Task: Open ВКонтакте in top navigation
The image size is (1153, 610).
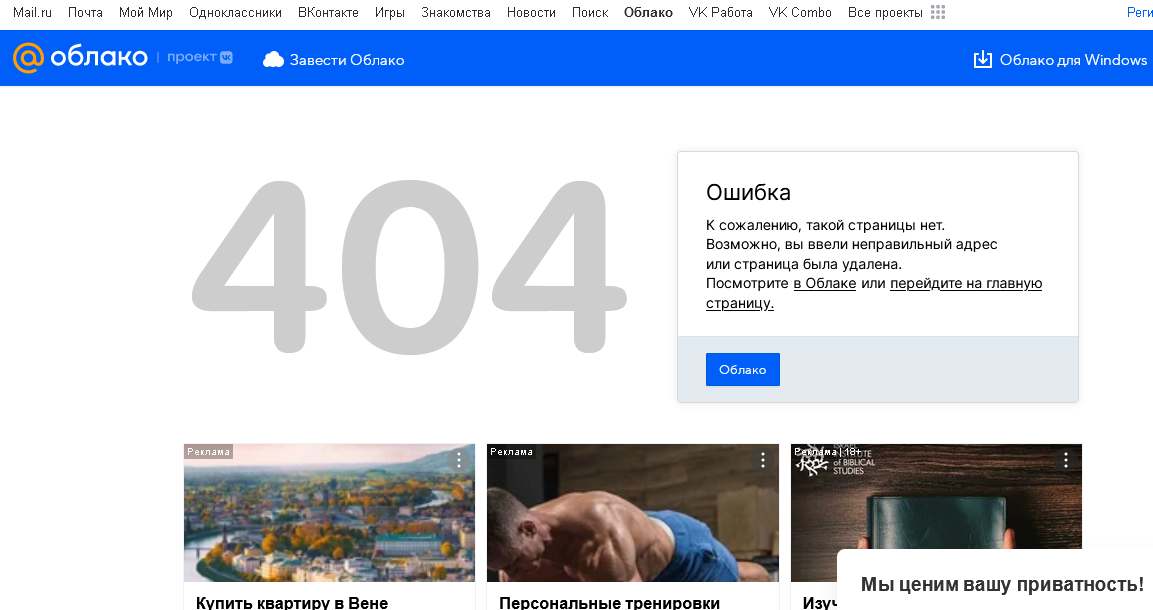Action: click(328, 12)
